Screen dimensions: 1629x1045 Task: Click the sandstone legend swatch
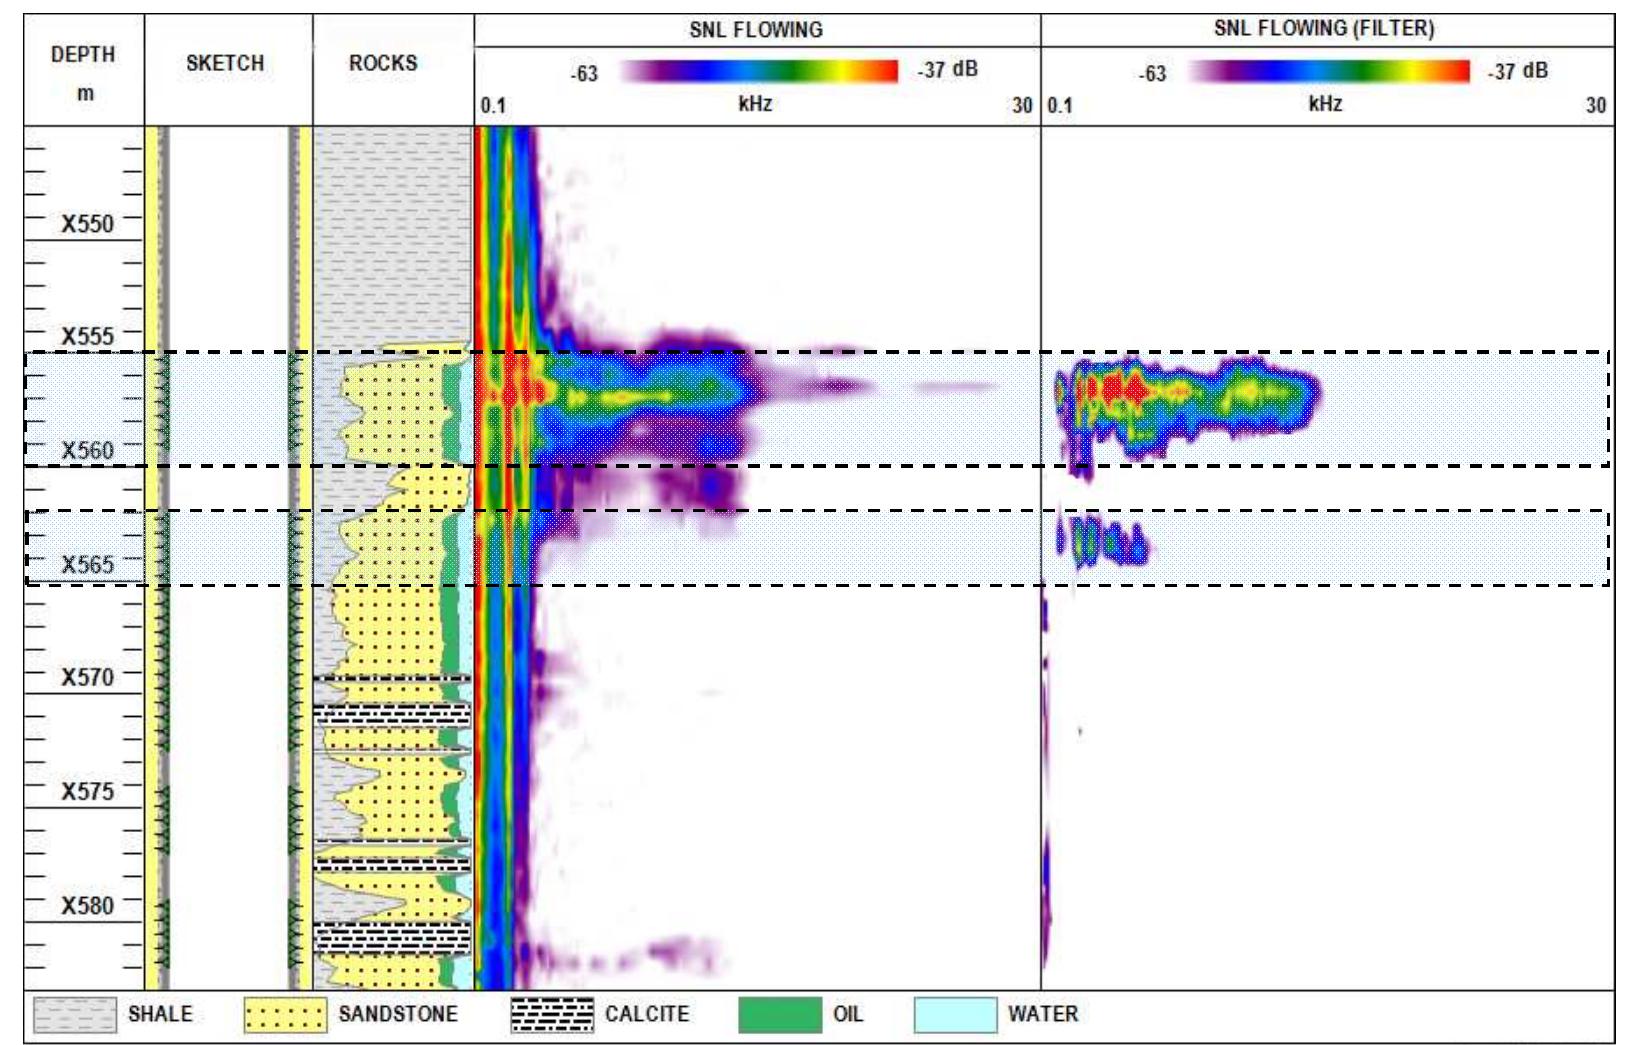pos(285,1015)
